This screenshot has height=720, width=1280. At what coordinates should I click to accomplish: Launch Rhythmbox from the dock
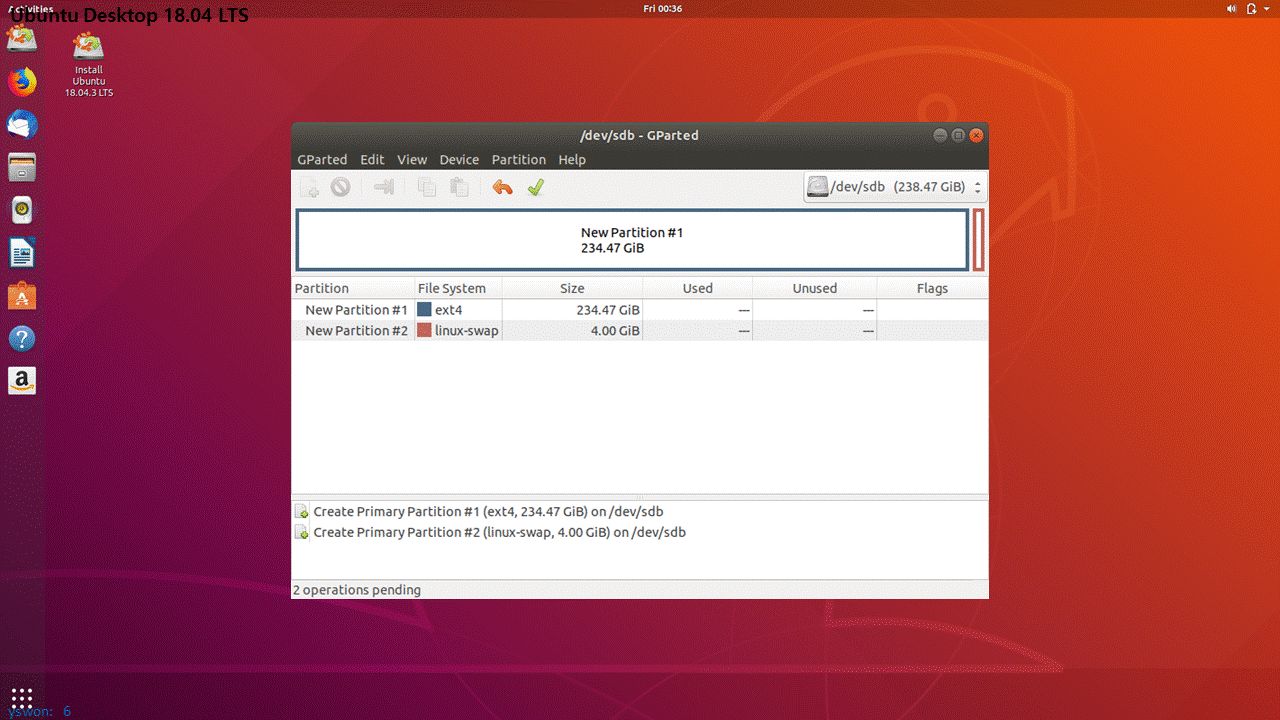pyautogui.click(x=22, y=210)
